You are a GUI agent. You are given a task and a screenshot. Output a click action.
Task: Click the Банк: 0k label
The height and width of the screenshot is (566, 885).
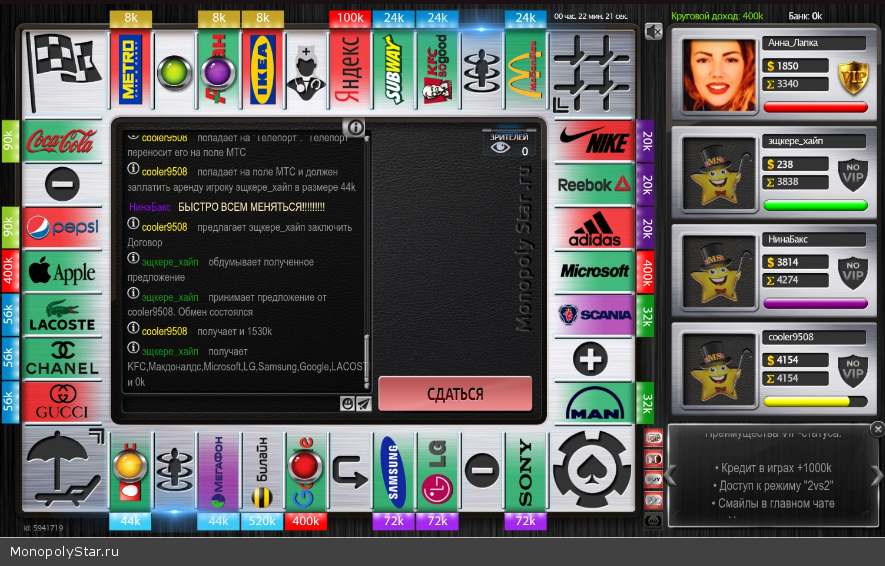(805, 16)
